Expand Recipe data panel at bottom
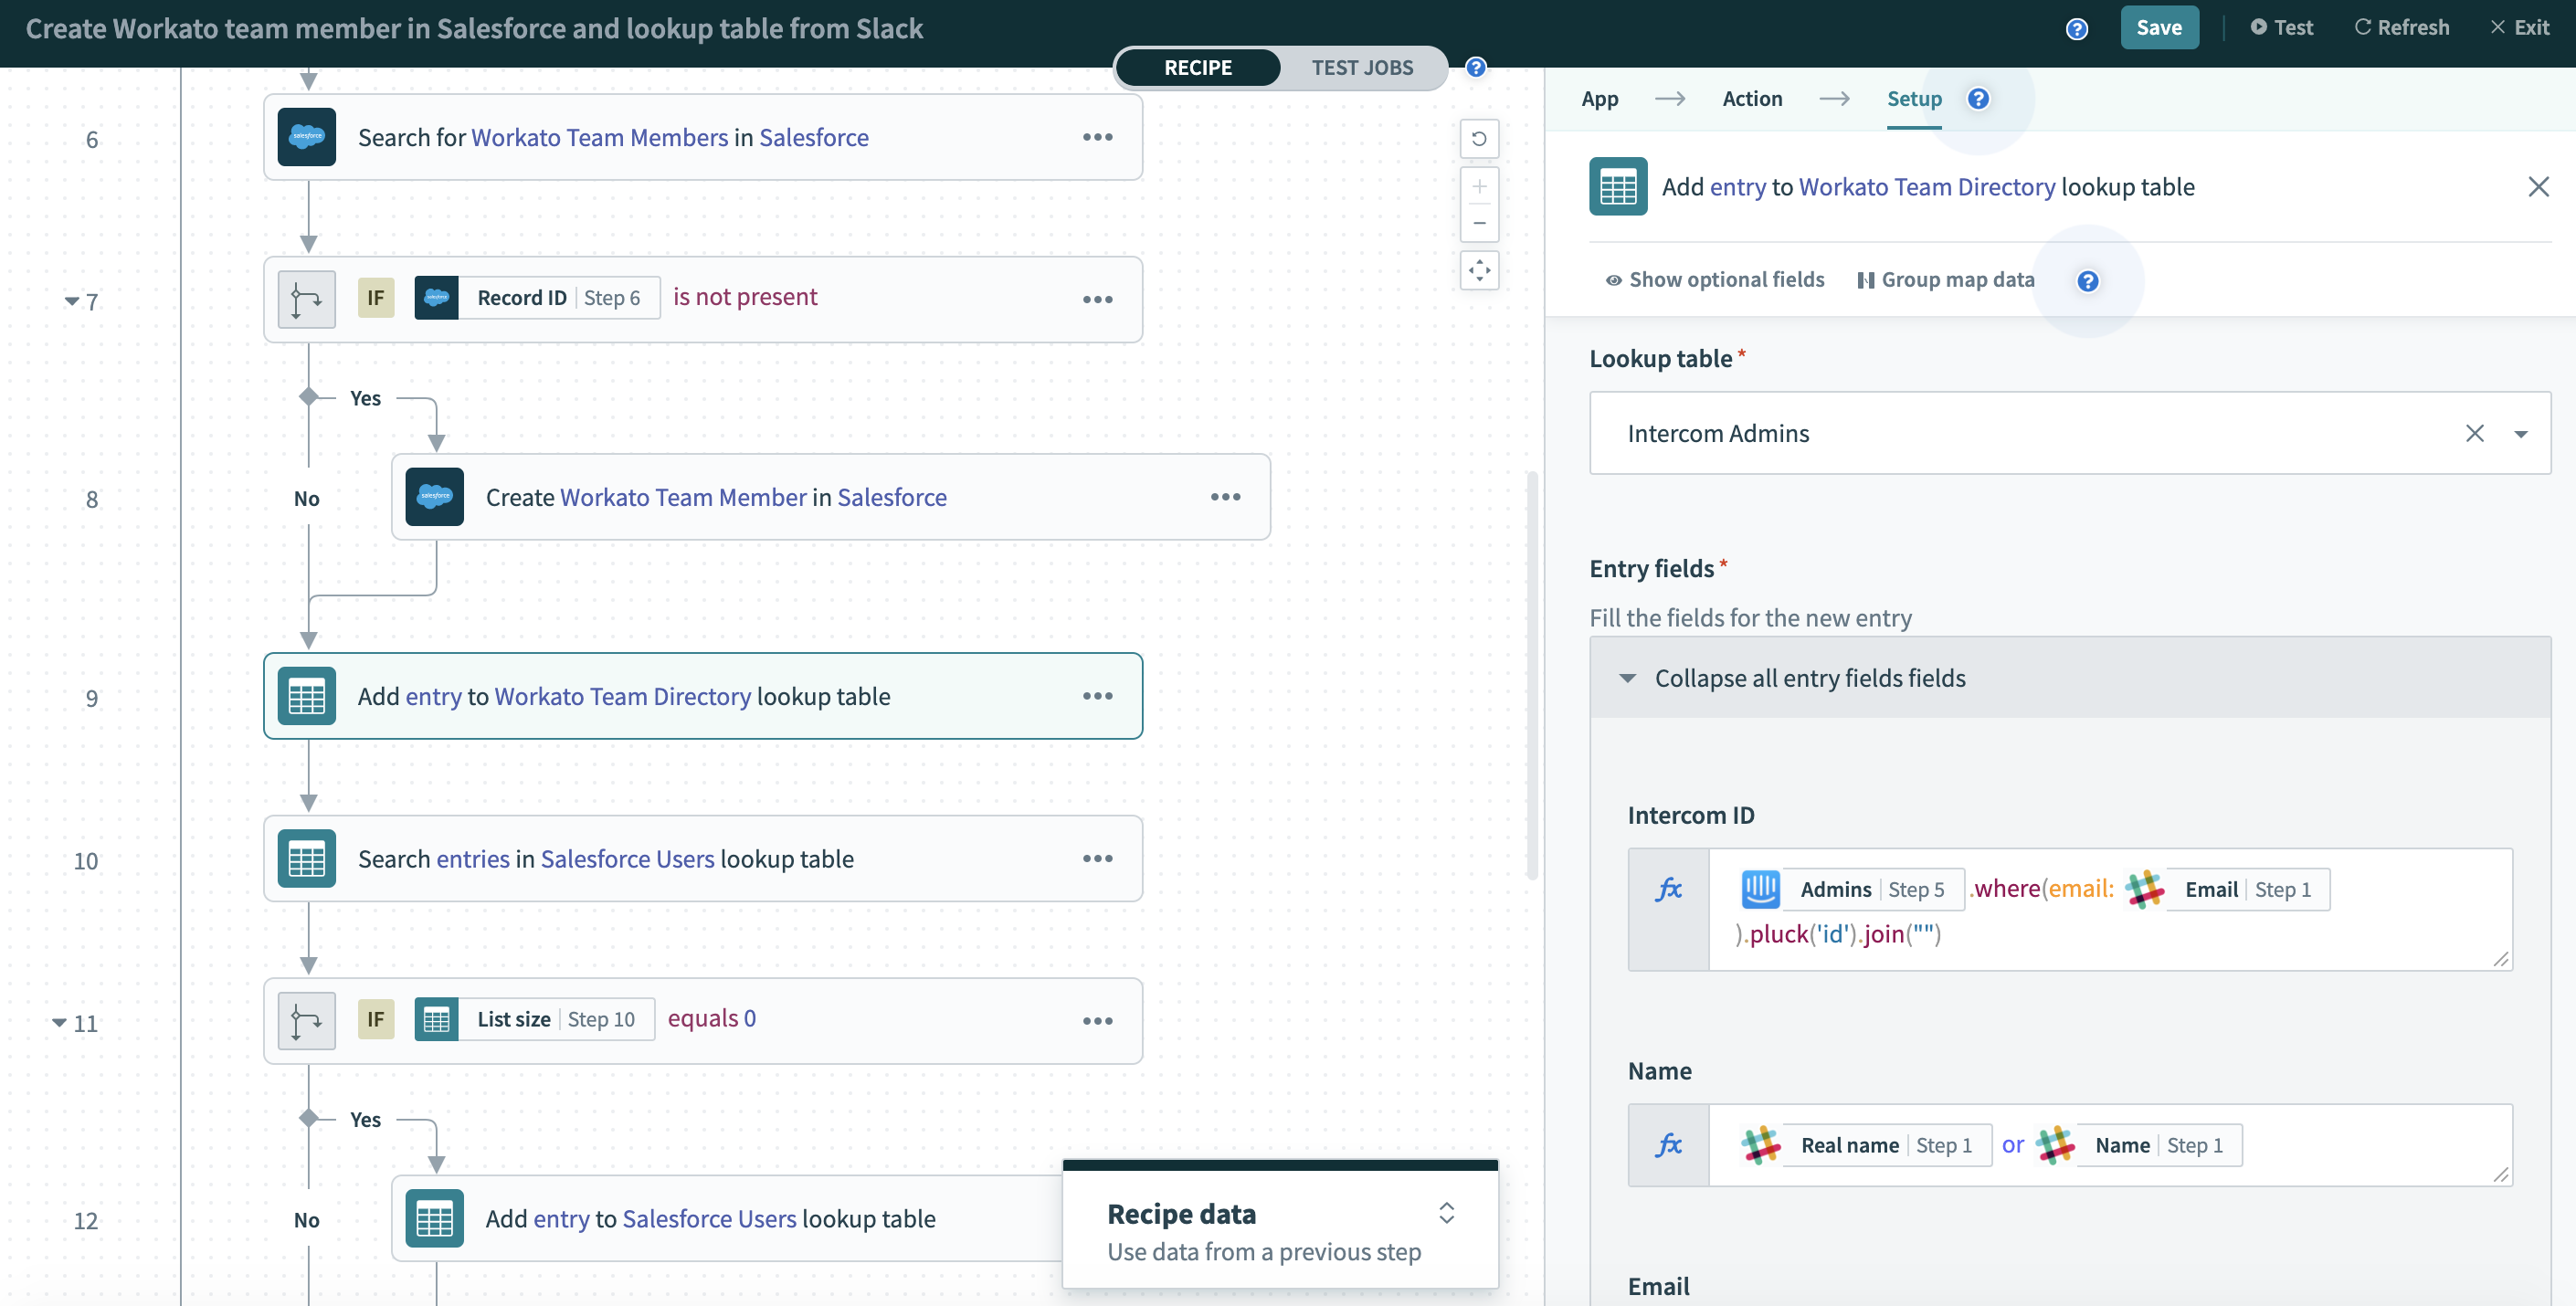 1447,1213
